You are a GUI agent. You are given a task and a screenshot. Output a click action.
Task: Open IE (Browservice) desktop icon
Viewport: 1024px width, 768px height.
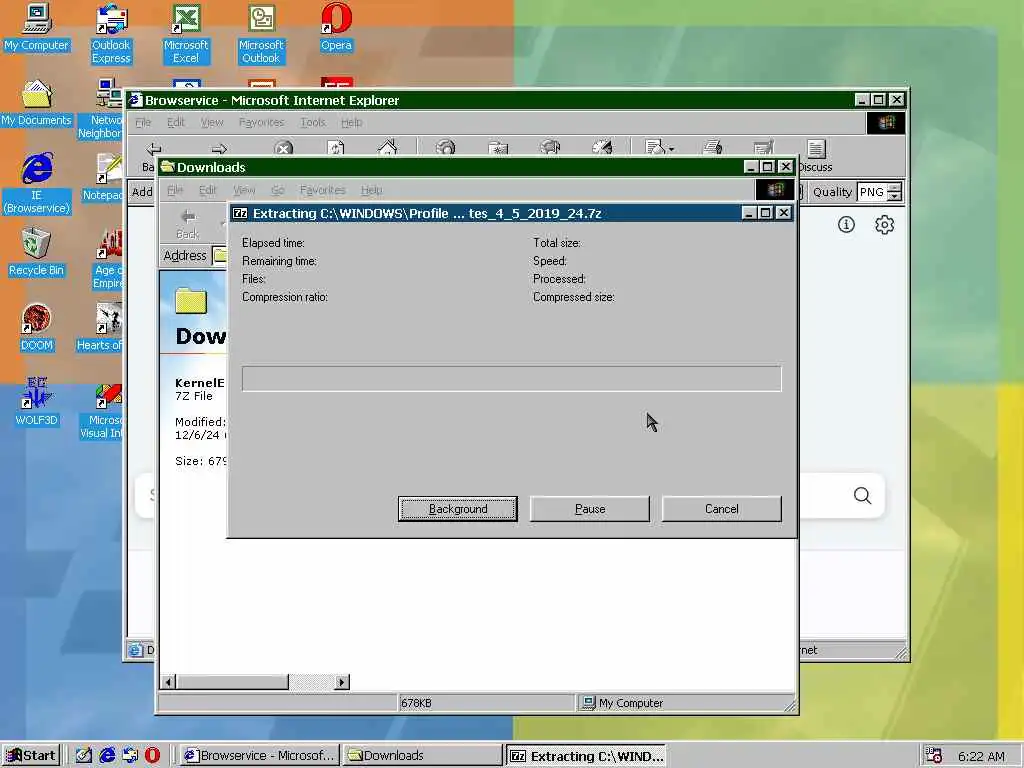point(37,184)
